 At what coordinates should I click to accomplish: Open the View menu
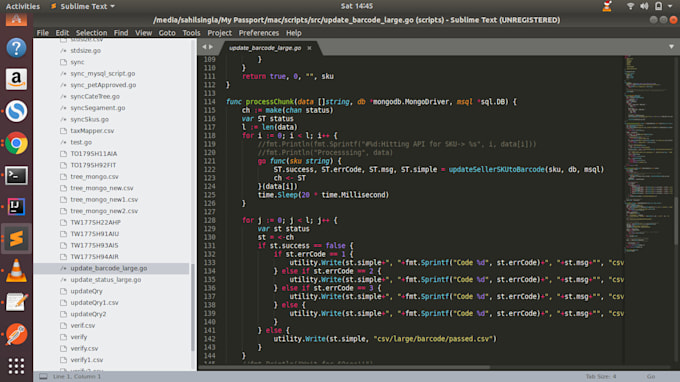pos(143,33)
